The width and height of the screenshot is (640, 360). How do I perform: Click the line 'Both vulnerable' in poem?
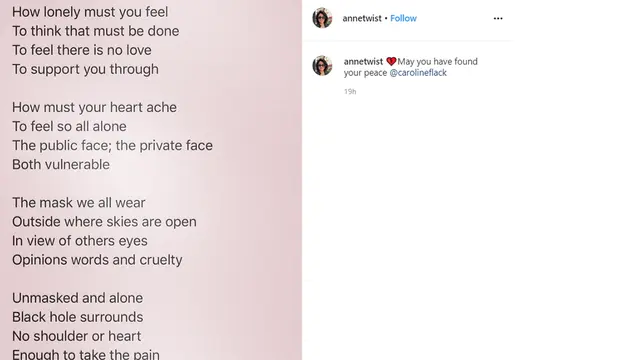(x=61, y=164)
